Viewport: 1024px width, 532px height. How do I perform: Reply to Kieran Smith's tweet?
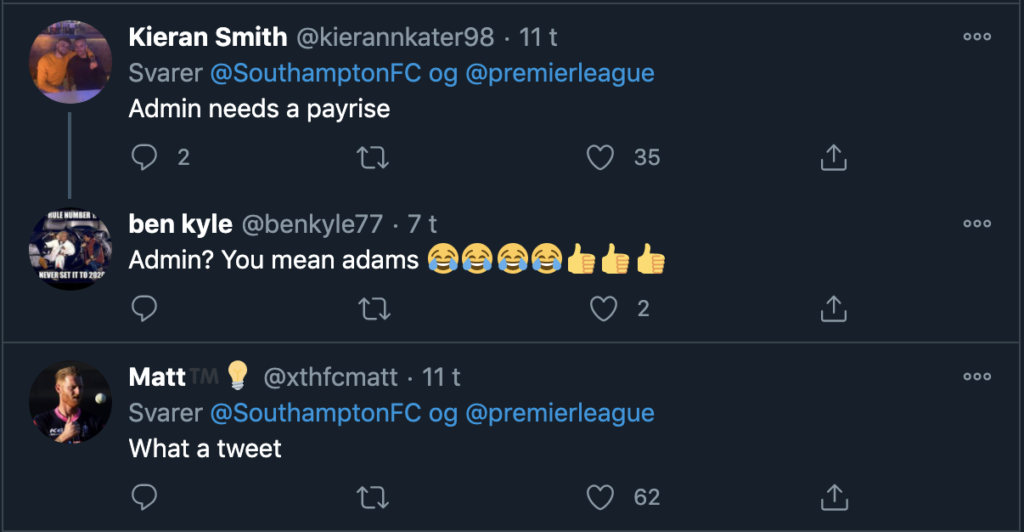point(145,157)
